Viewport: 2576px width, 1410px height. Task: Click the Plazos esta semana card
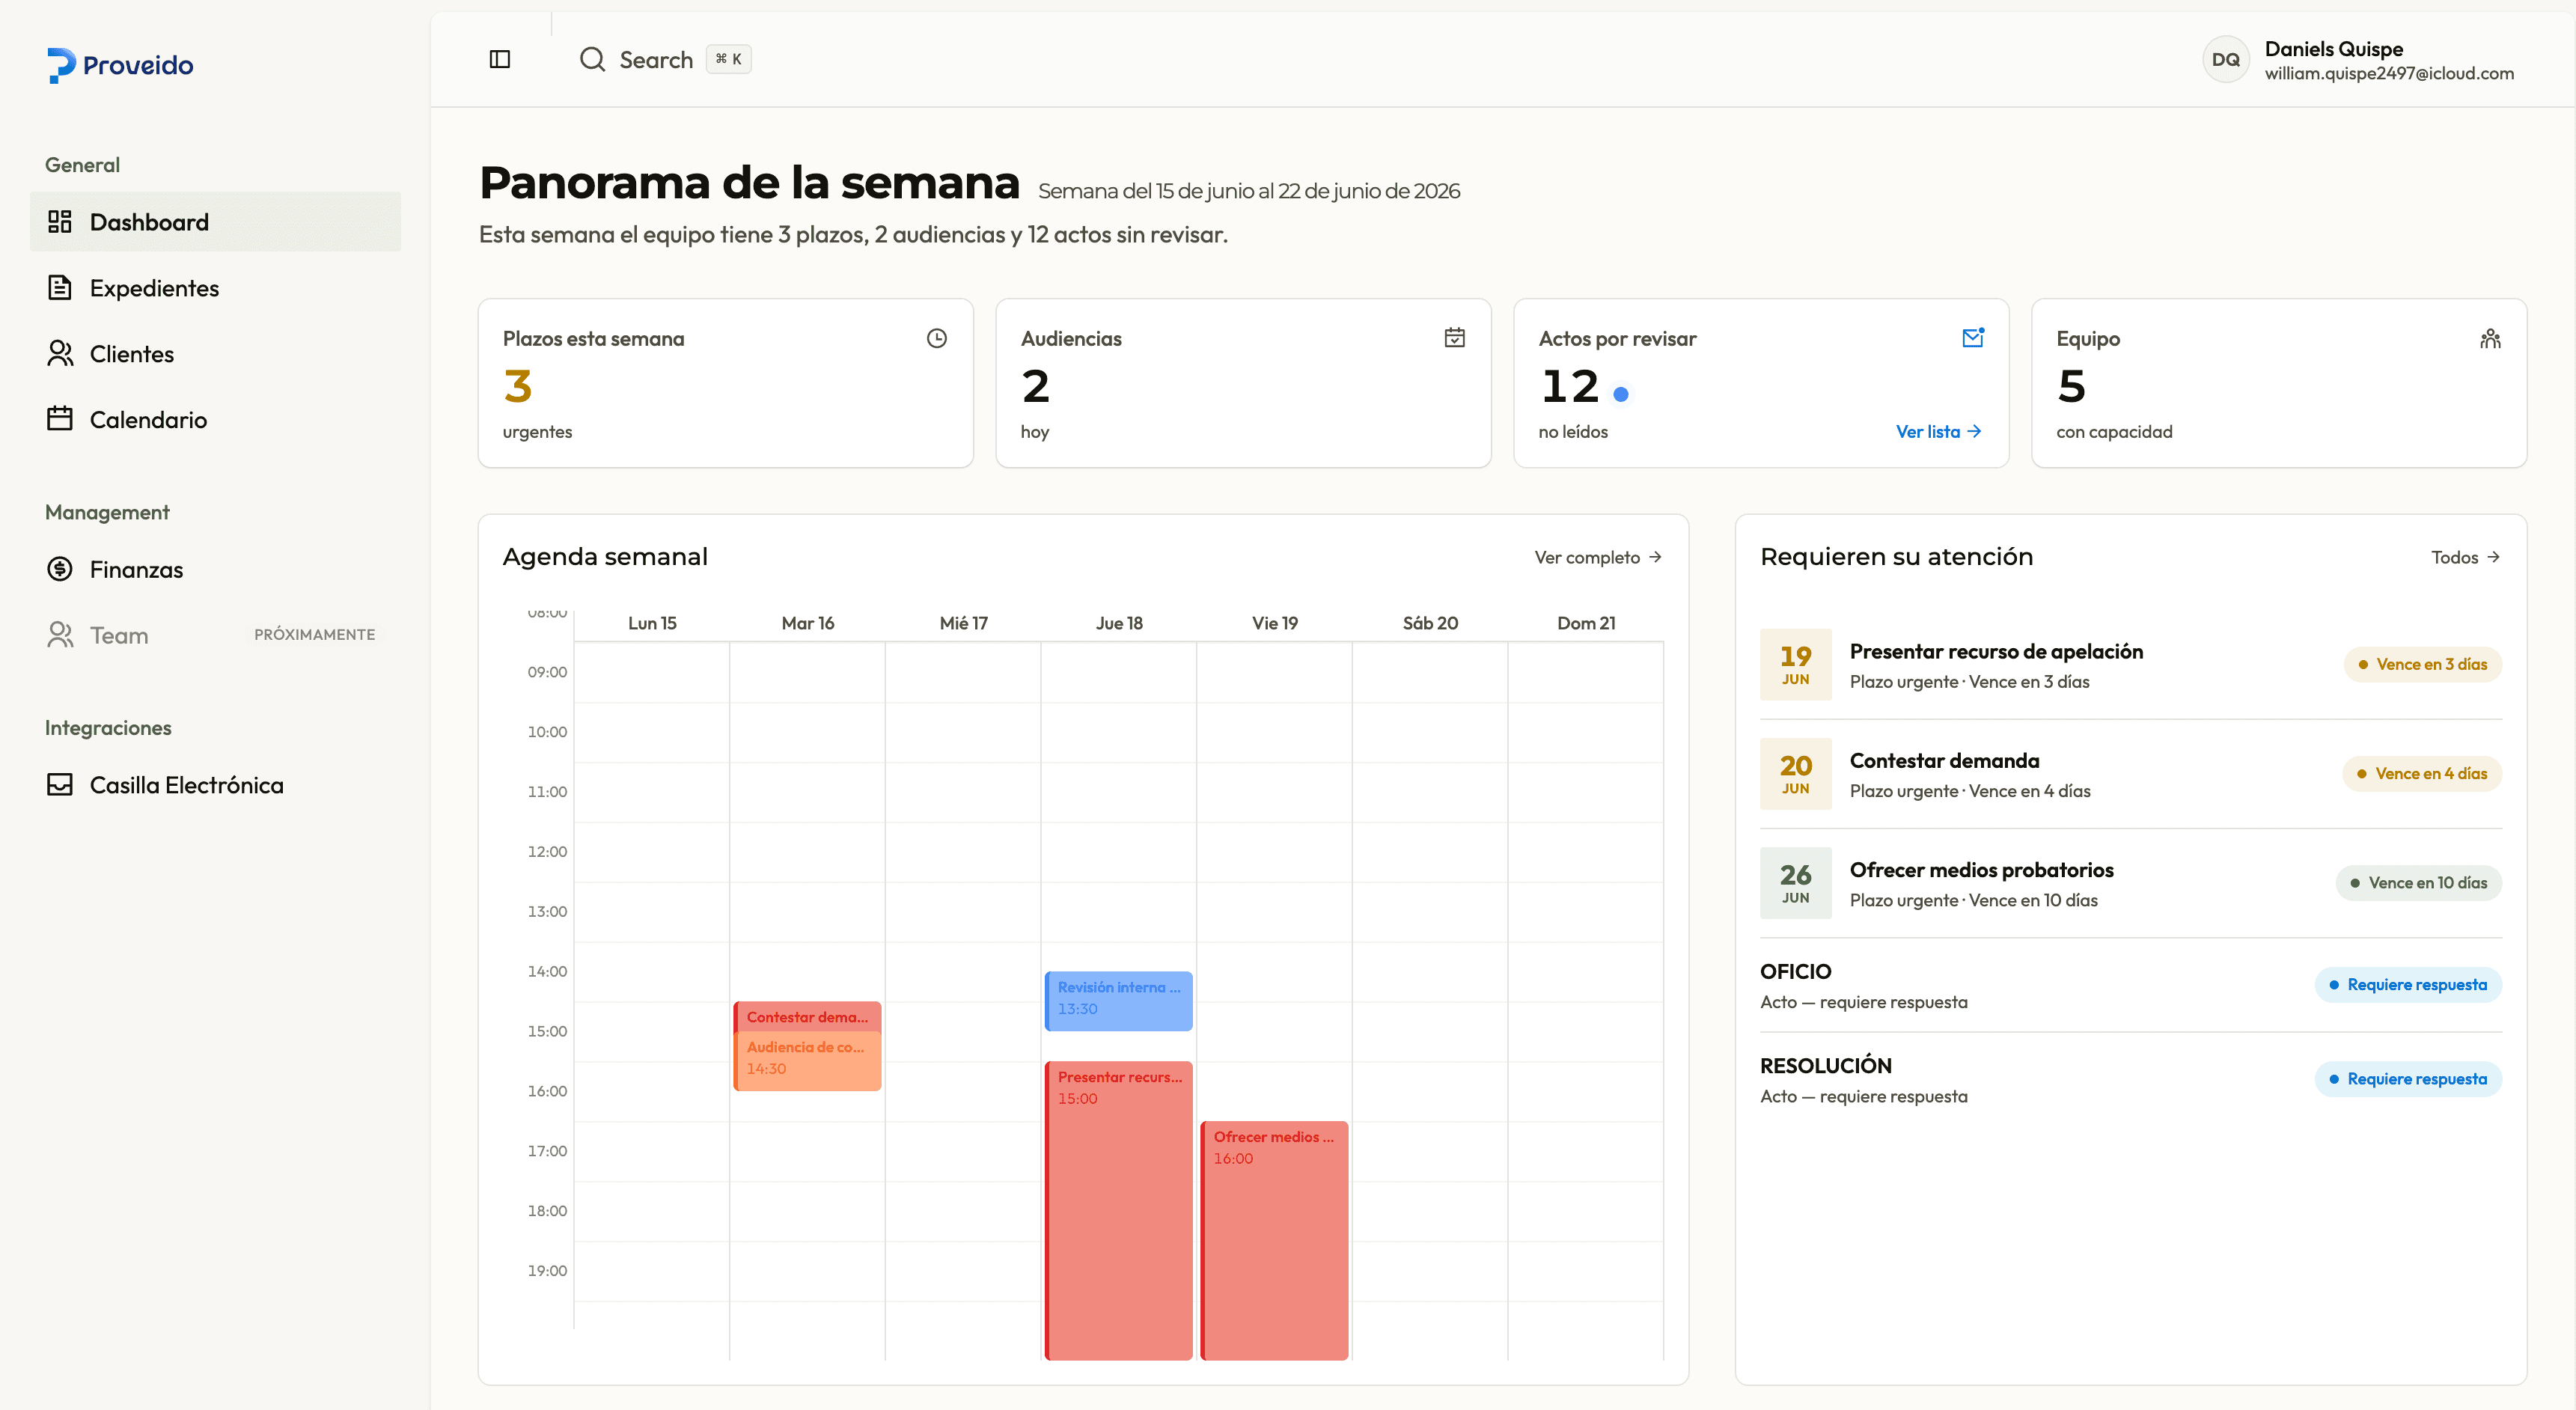726,383
